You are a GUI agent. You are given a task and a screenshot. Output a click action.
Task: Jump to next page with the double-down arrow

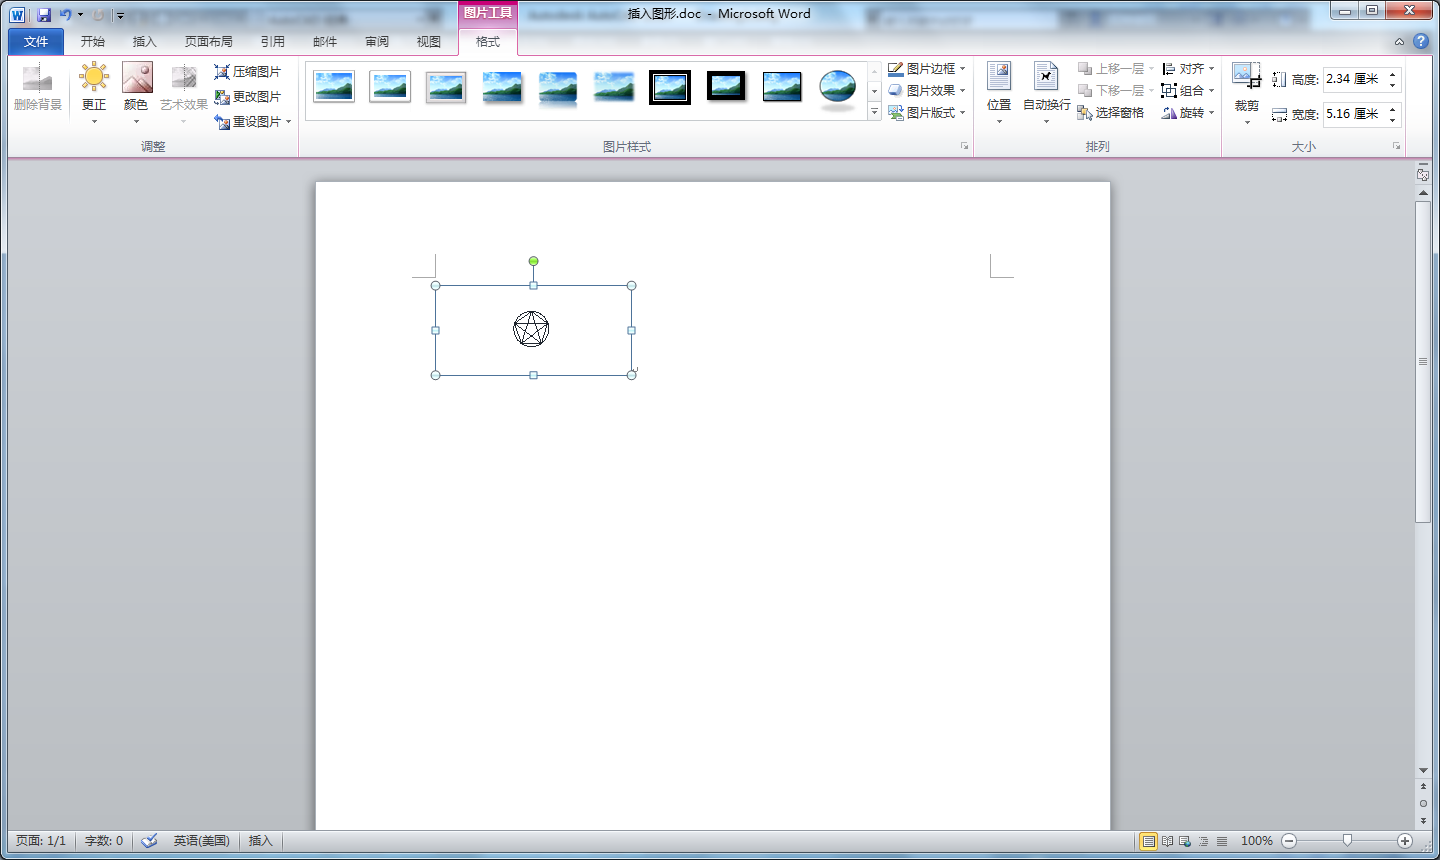point(1423,820)
